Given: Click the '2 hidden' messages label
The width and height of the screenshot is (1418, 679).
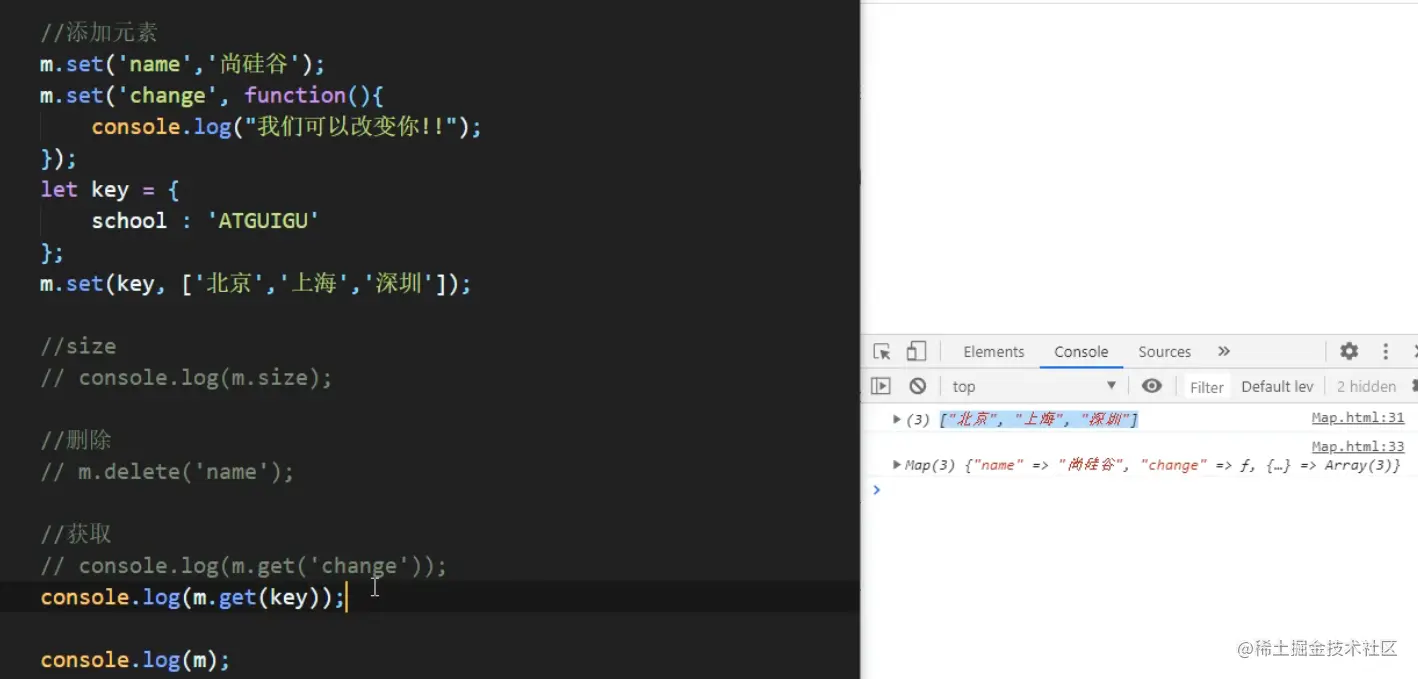Looking at the screenshot, I should coord(1366,386).
